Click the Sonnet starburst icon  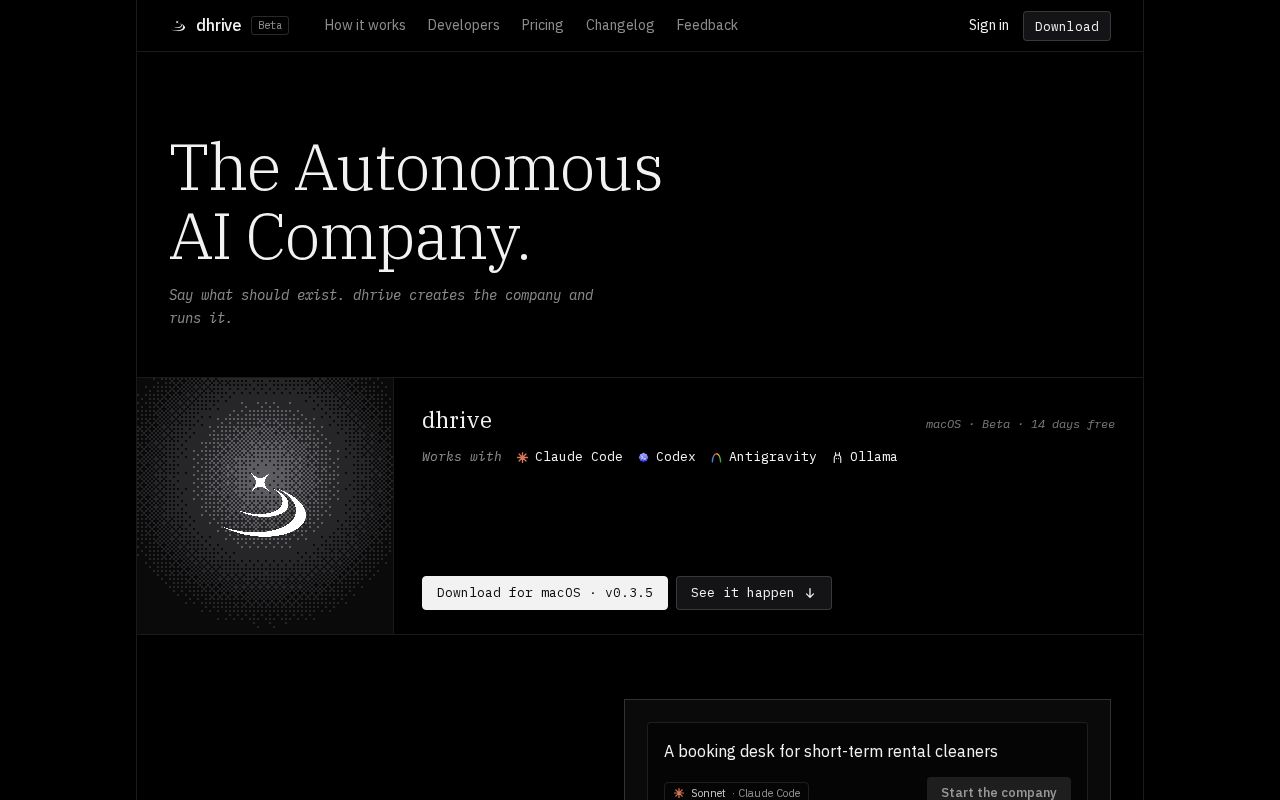point(679,793)
